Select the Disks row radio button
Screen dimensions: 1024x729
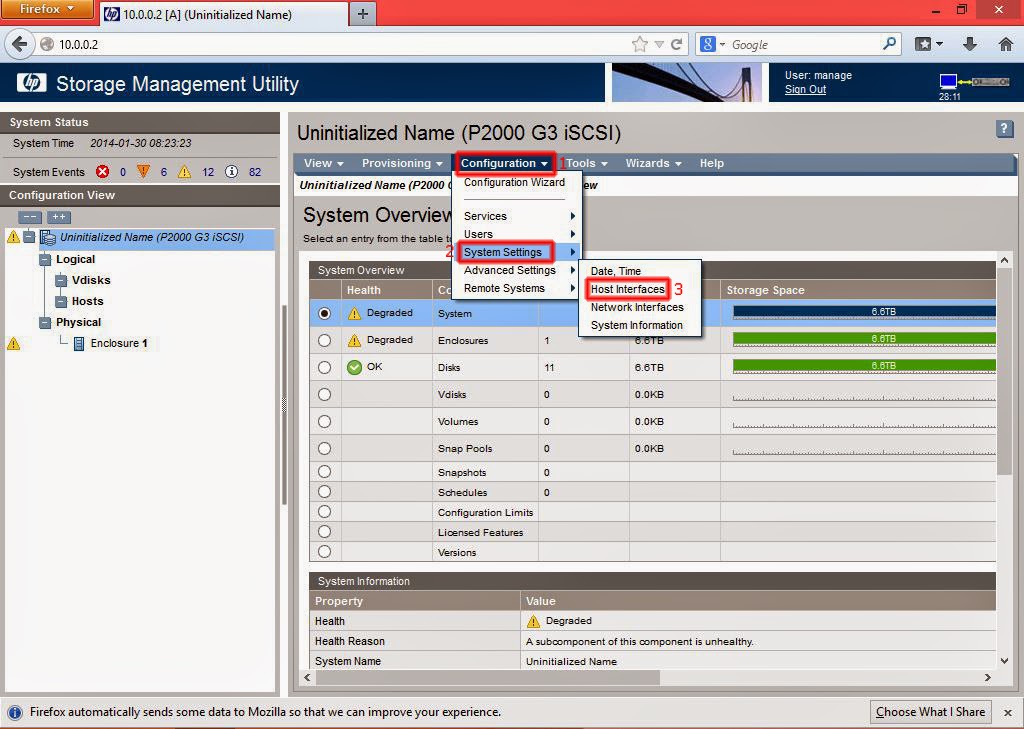pos(324,367)
